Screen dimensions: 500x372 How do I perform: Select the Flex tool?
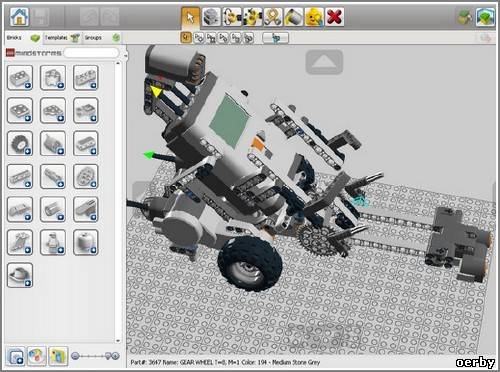pos(273,17)
